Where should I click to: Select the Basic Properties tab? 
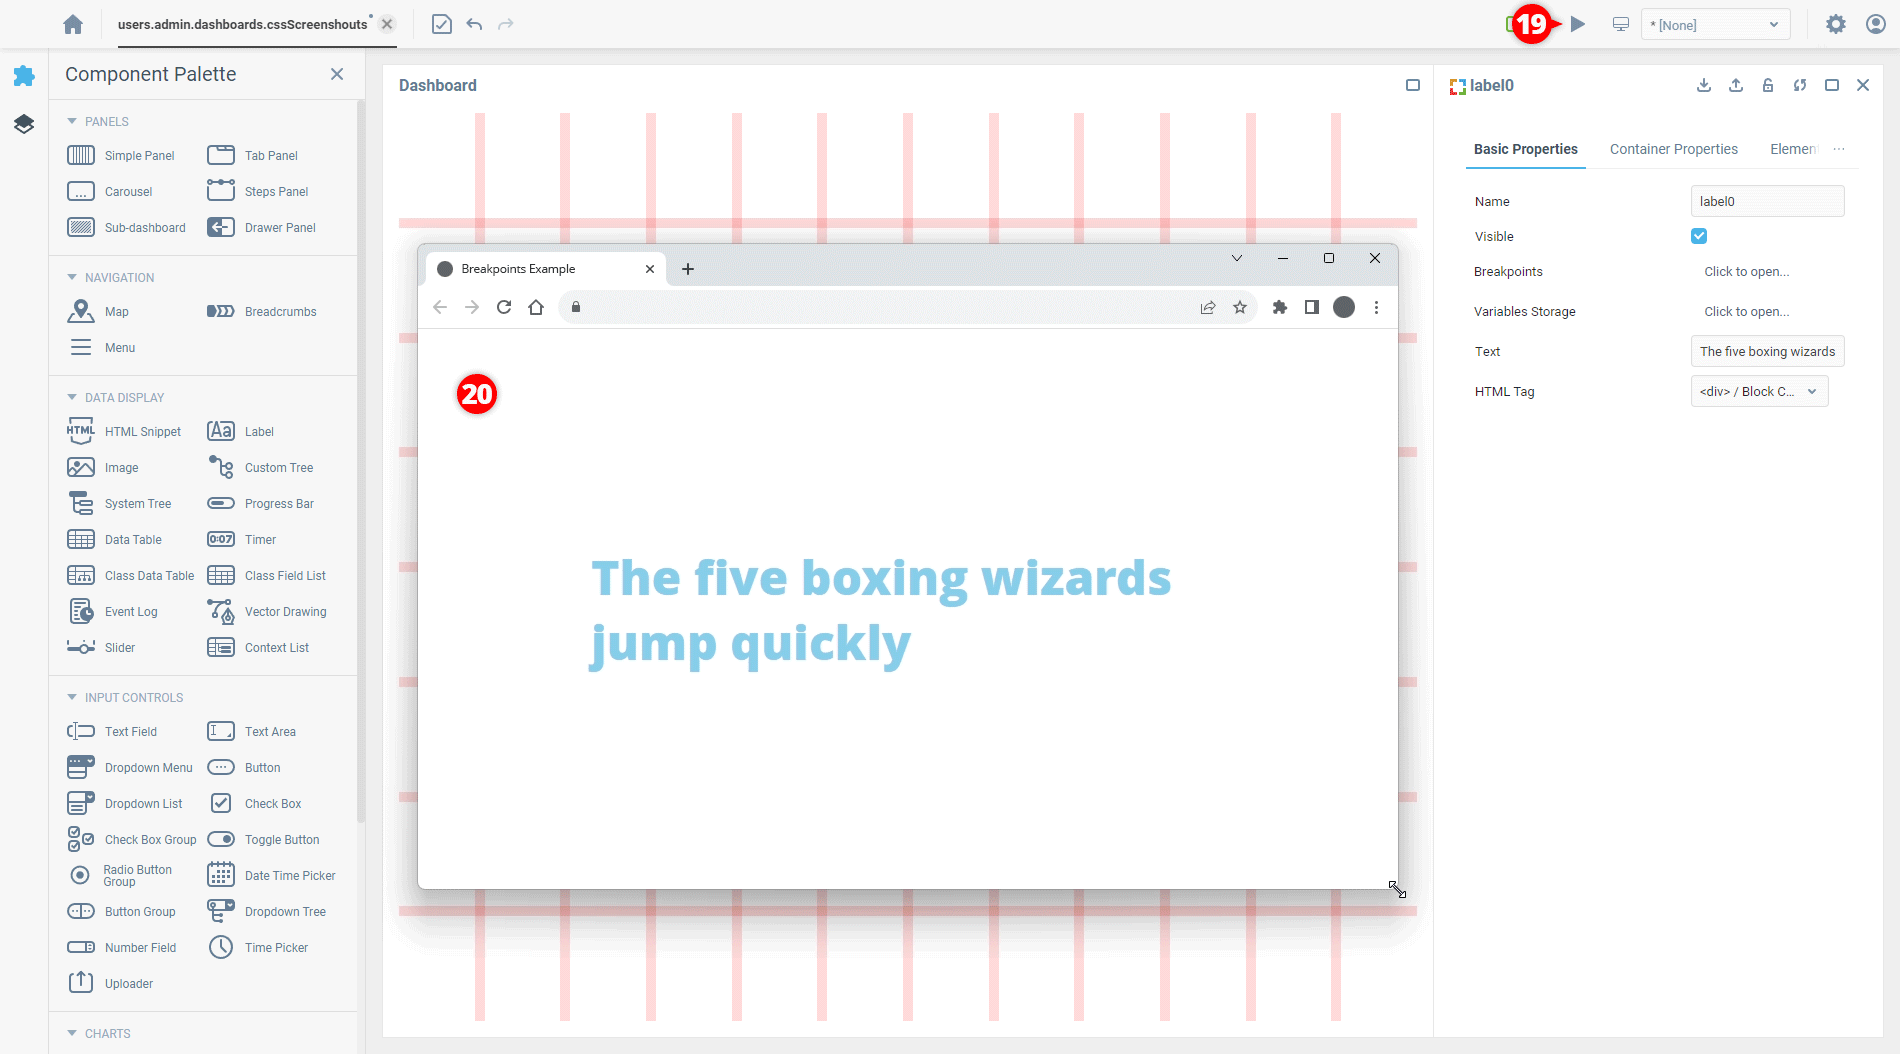coord(1525,149)
